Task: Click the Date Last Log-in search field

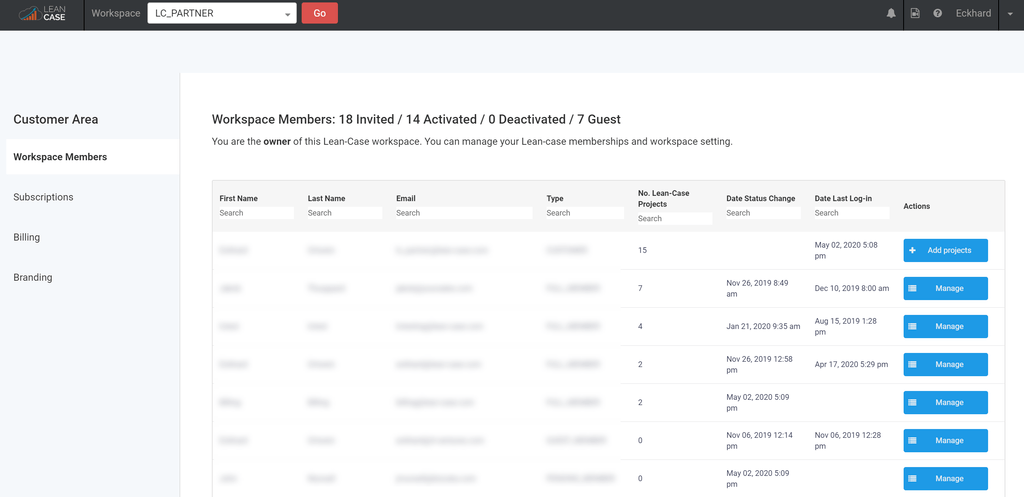Action: [x=852, y=213]
